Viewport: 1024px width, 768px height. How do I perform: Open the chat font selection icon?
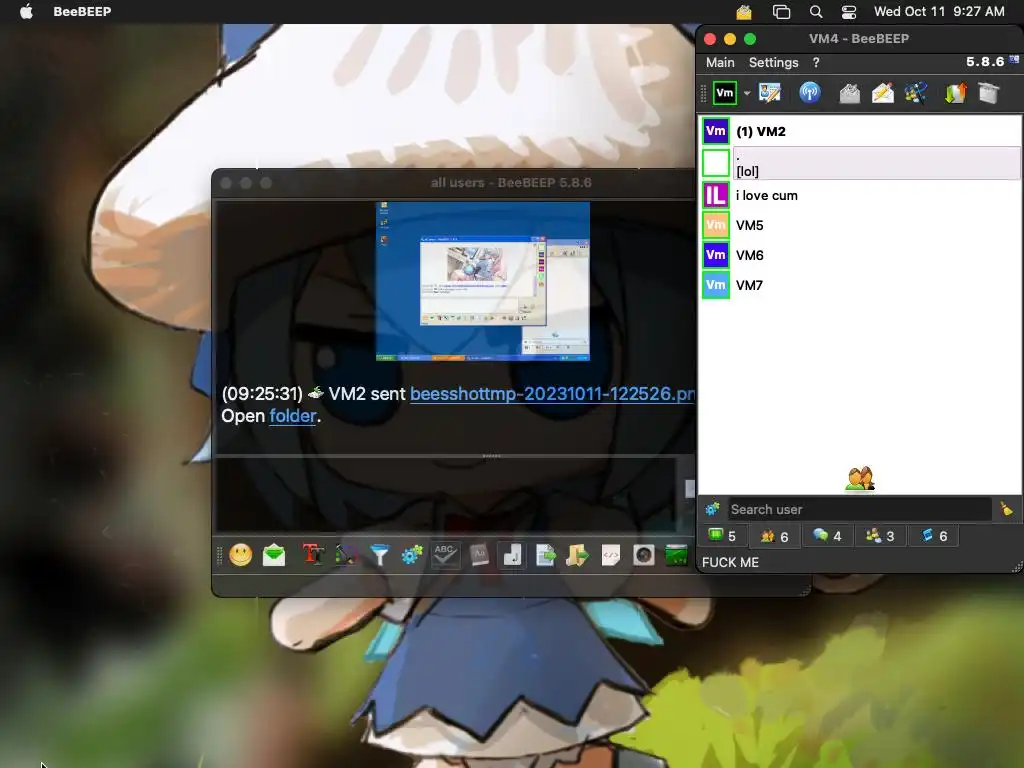pos(313,555)
